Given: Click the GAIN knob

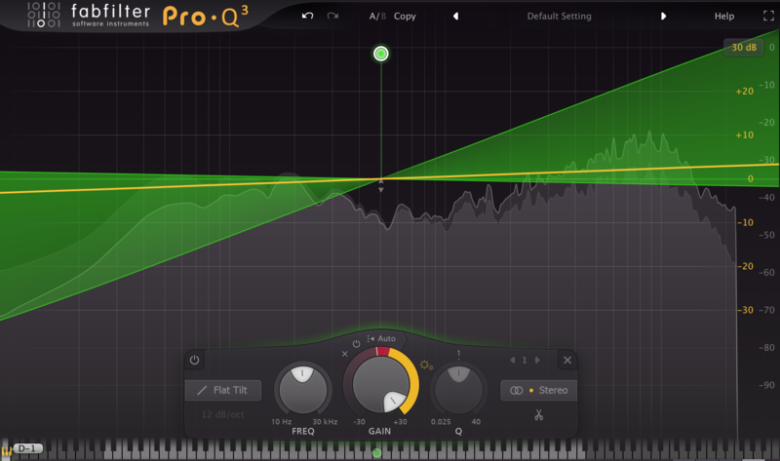Looking at the screenshot, I should click(380, 384).
